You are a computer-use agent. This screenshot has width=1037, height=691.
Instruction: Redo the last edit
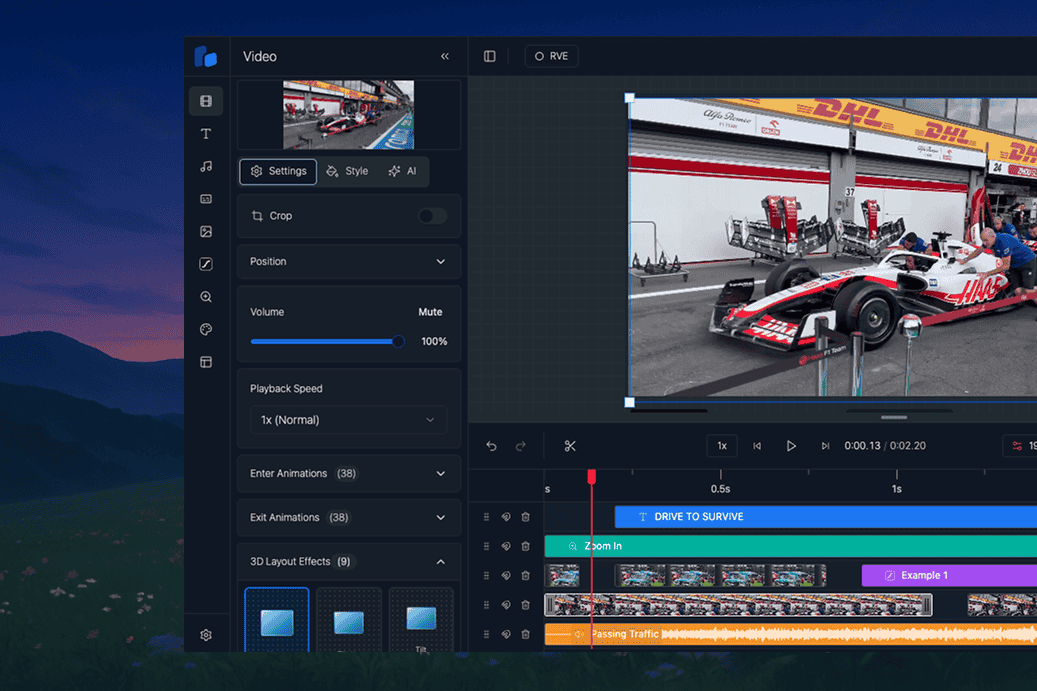tap(520, 446)
